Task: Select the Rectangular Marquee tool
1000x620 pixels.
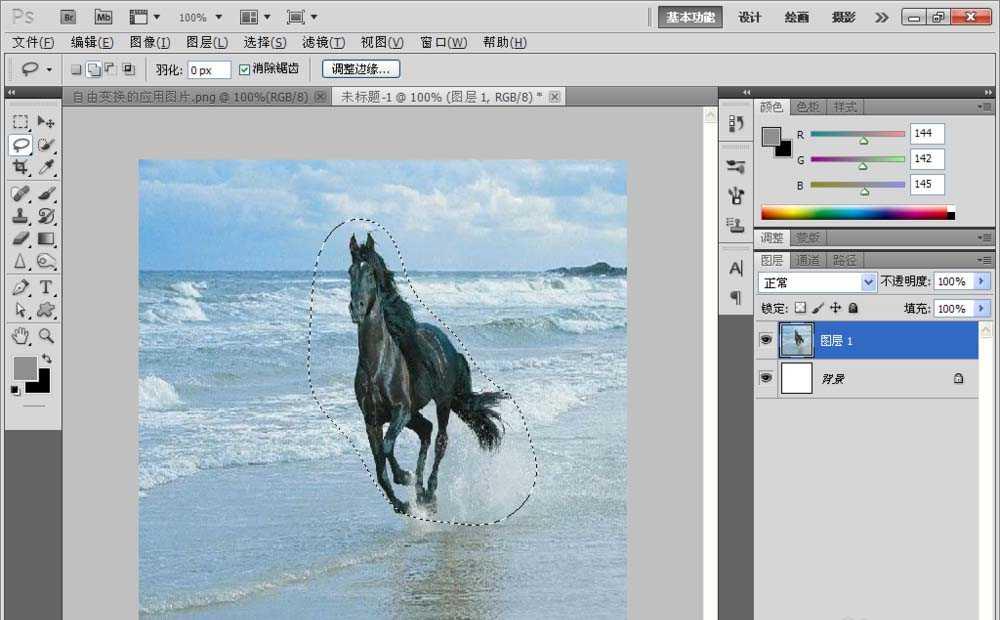Action: click(x=20, y=121)
